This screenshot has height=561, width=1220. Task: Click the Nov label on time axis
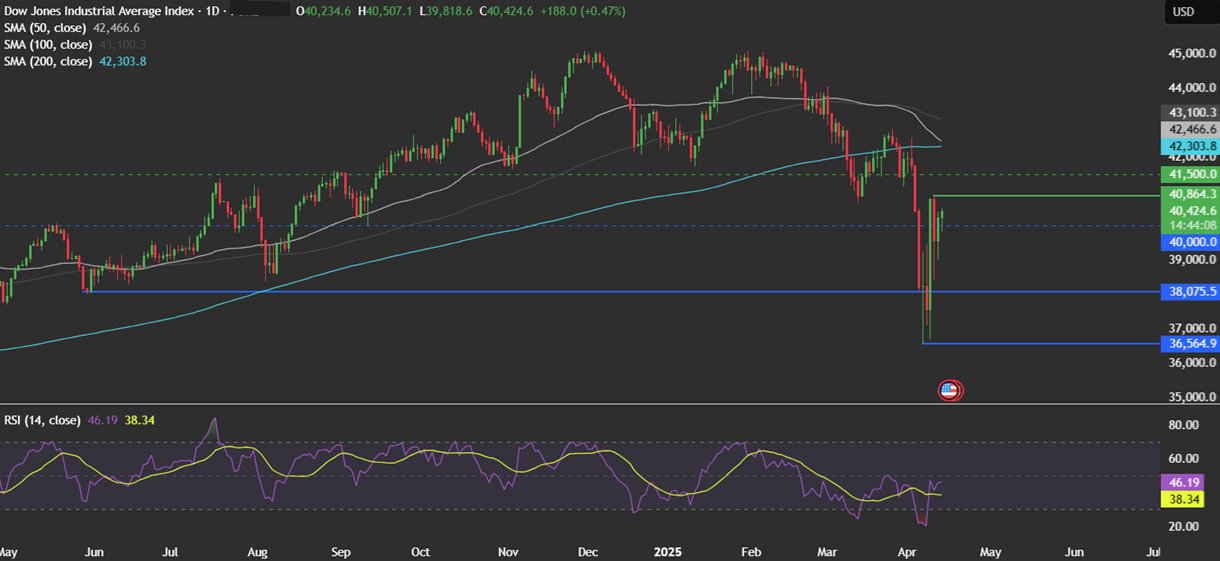coord(508,552)
